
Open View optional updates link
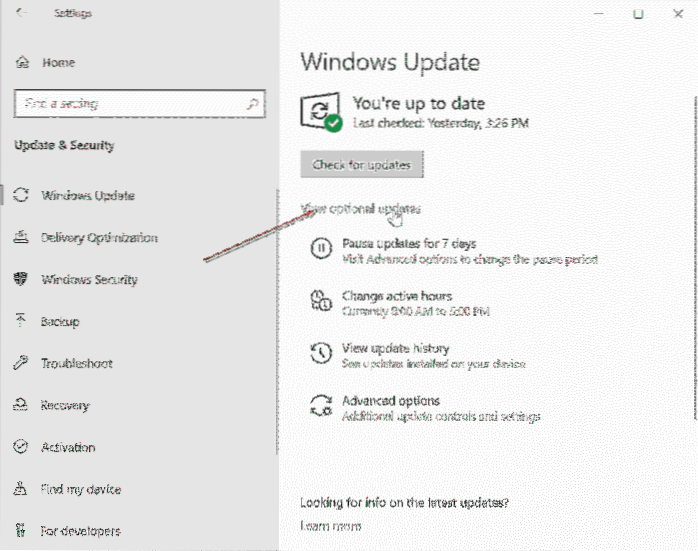pos(360,209)
